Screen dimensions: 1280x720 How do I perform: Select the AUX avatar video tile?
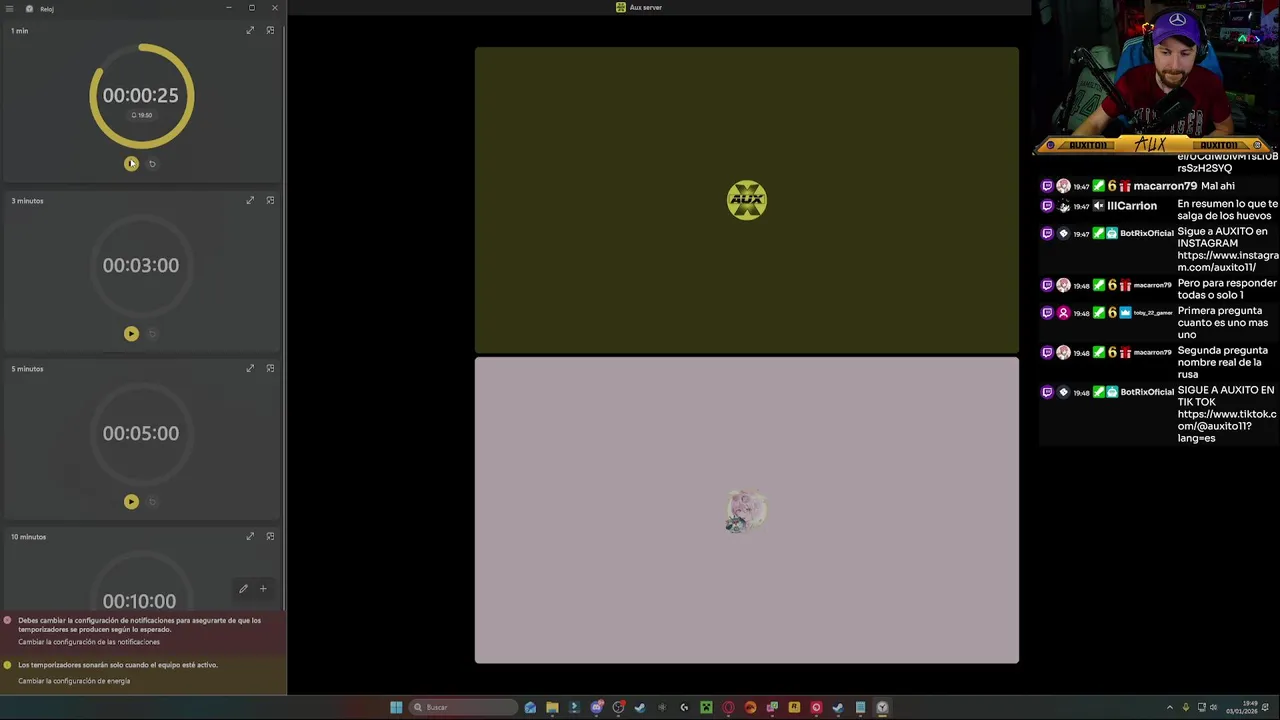747,200
